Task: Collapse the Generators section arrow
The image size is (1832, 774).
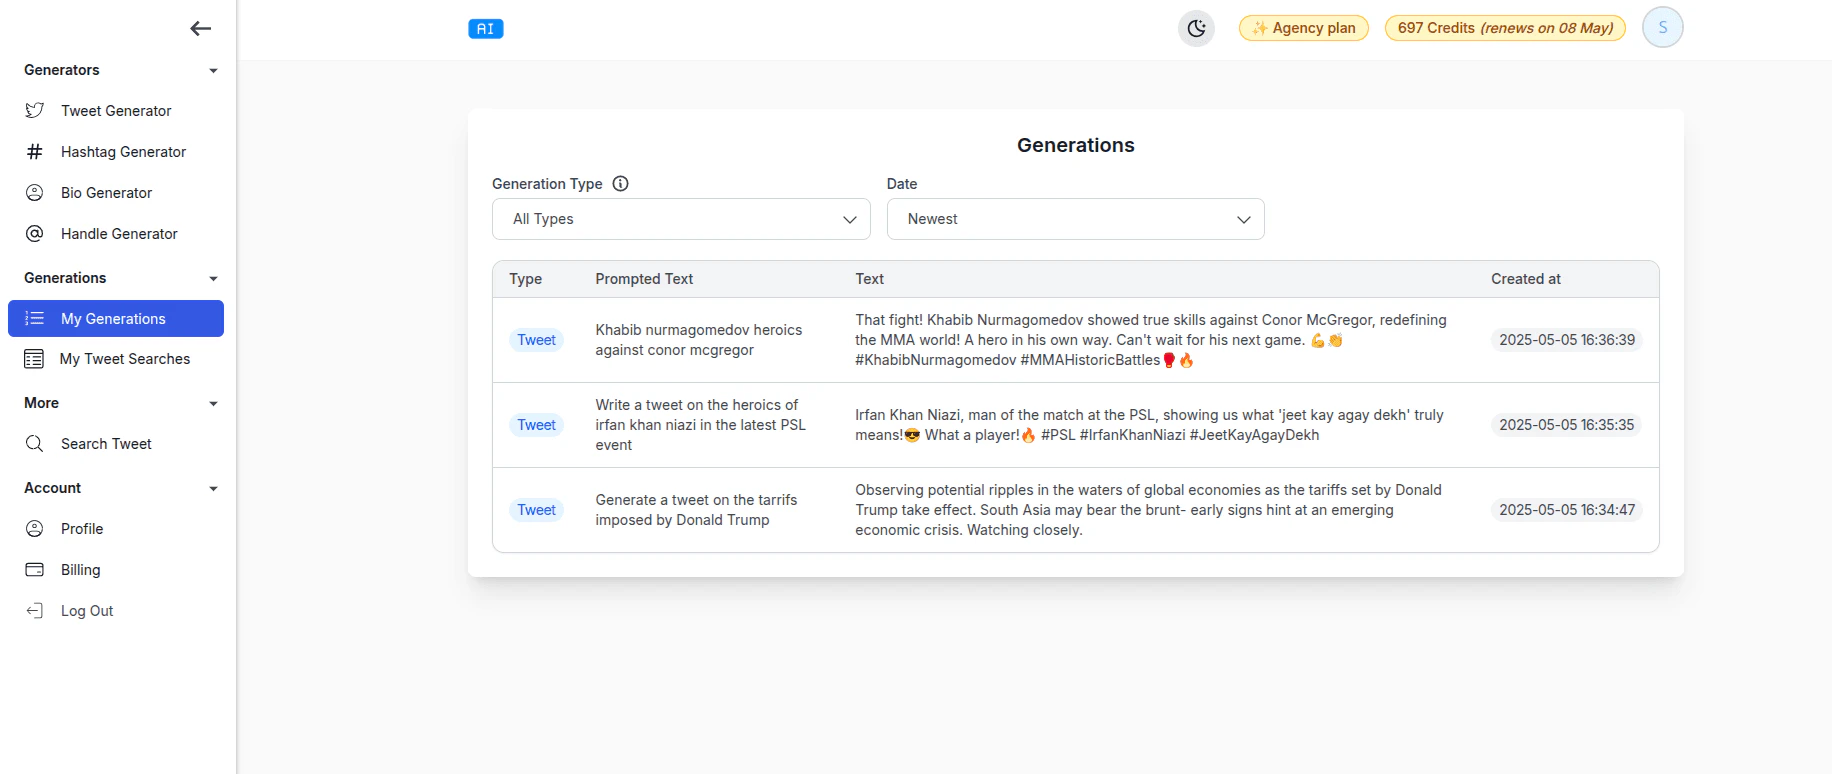Action: click(x=213, y=71)
